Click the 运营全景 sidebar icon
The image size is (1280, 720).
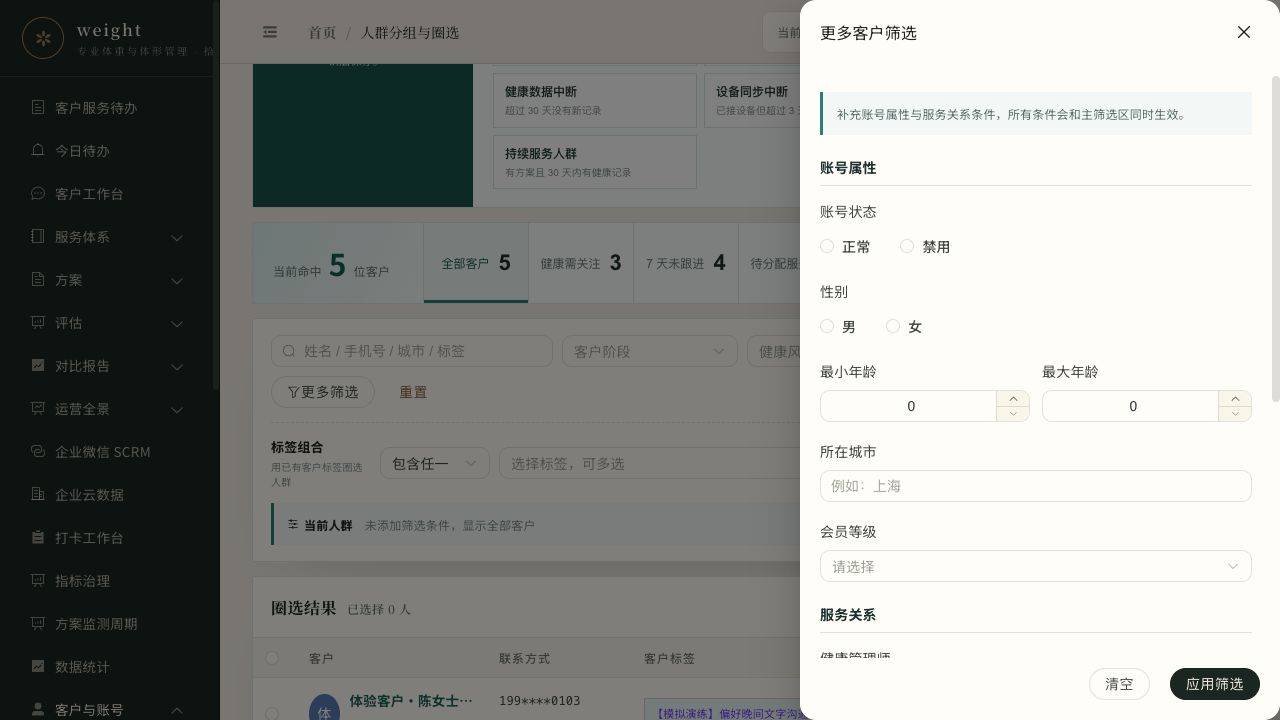click(38, 408)
